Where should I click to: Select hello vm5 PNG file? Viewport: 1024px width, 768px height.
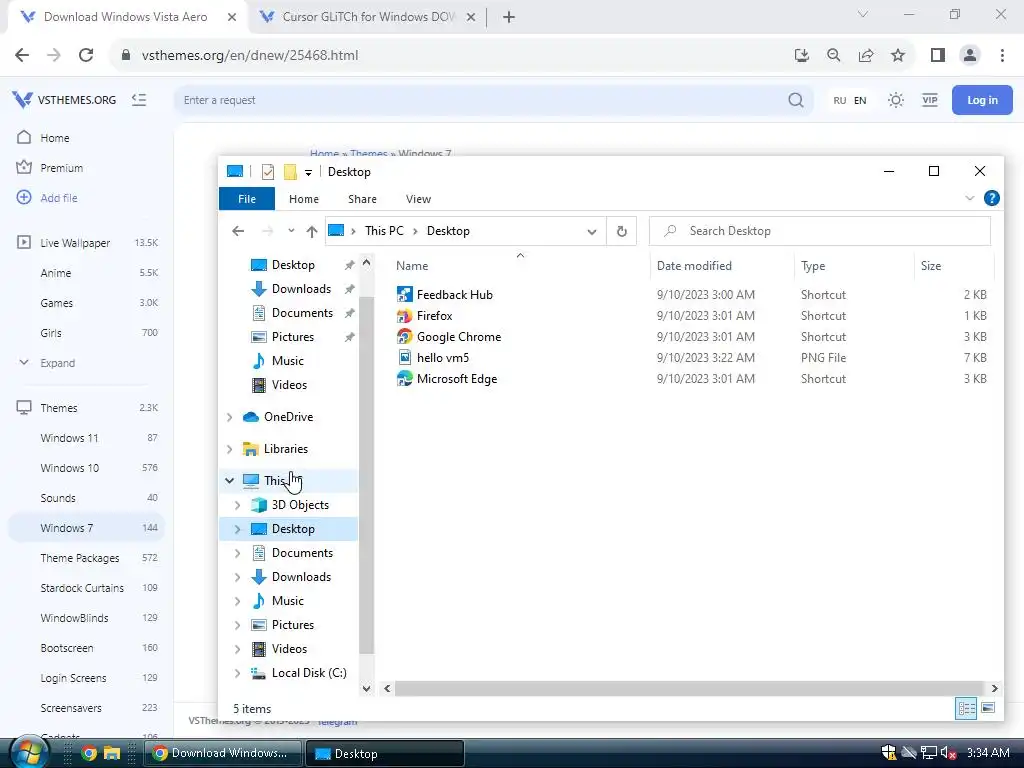coord(433,357)
